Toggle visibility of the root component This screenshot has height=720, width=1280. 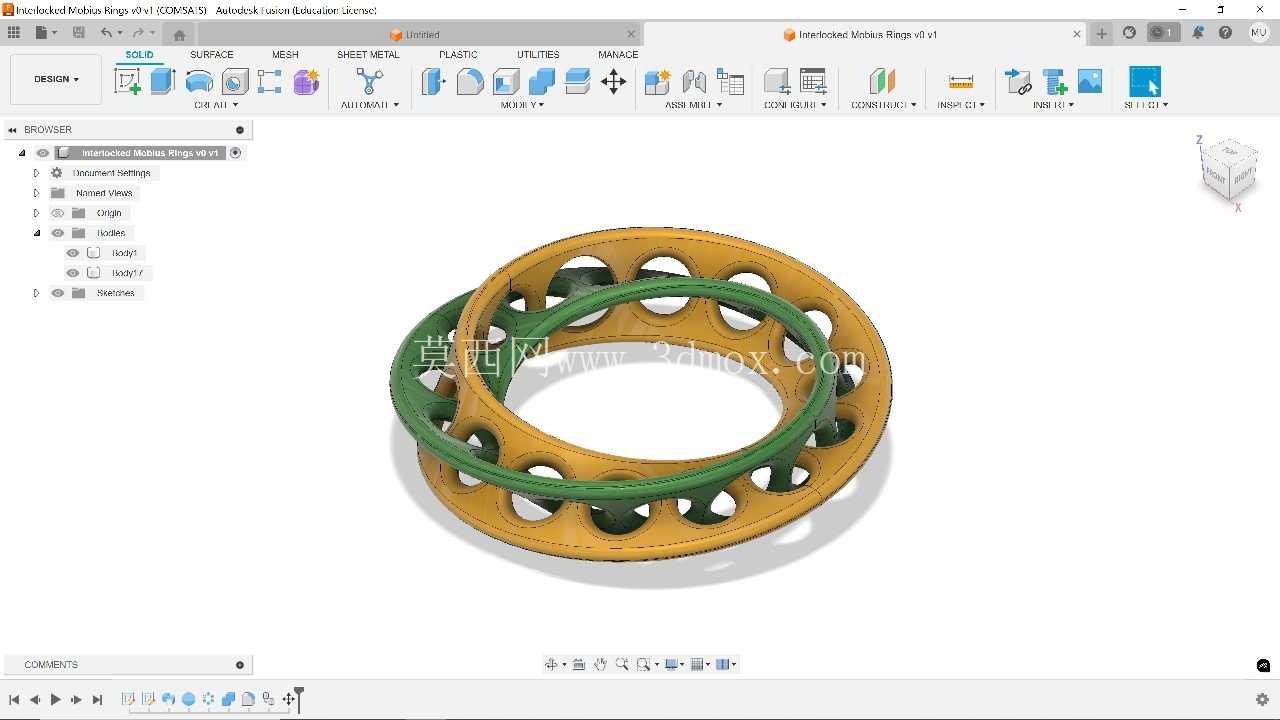coord(42,153)
